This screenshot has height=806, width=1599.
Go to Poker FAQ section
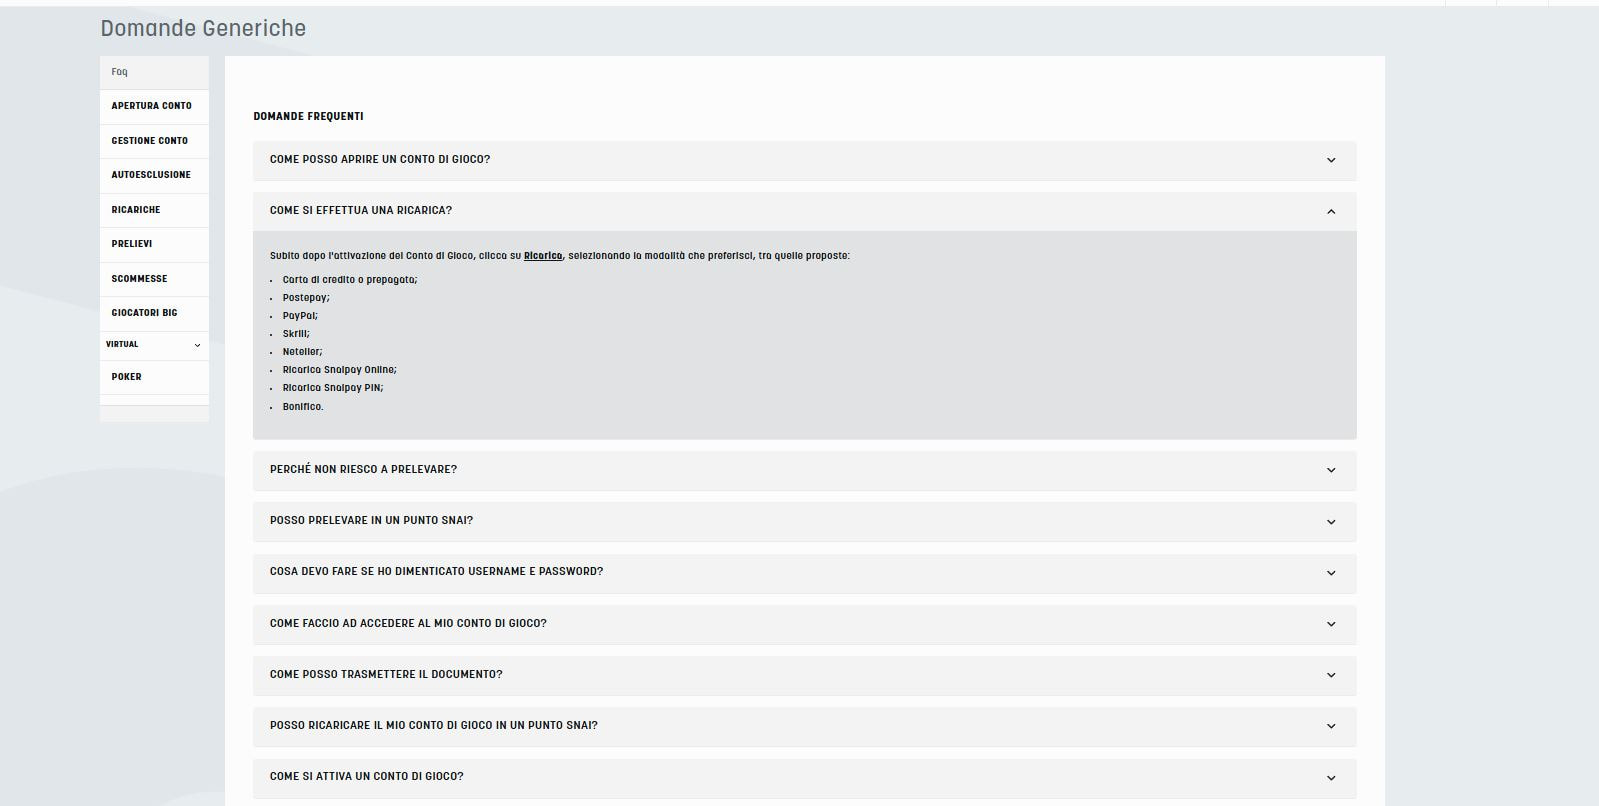[127, 377]
